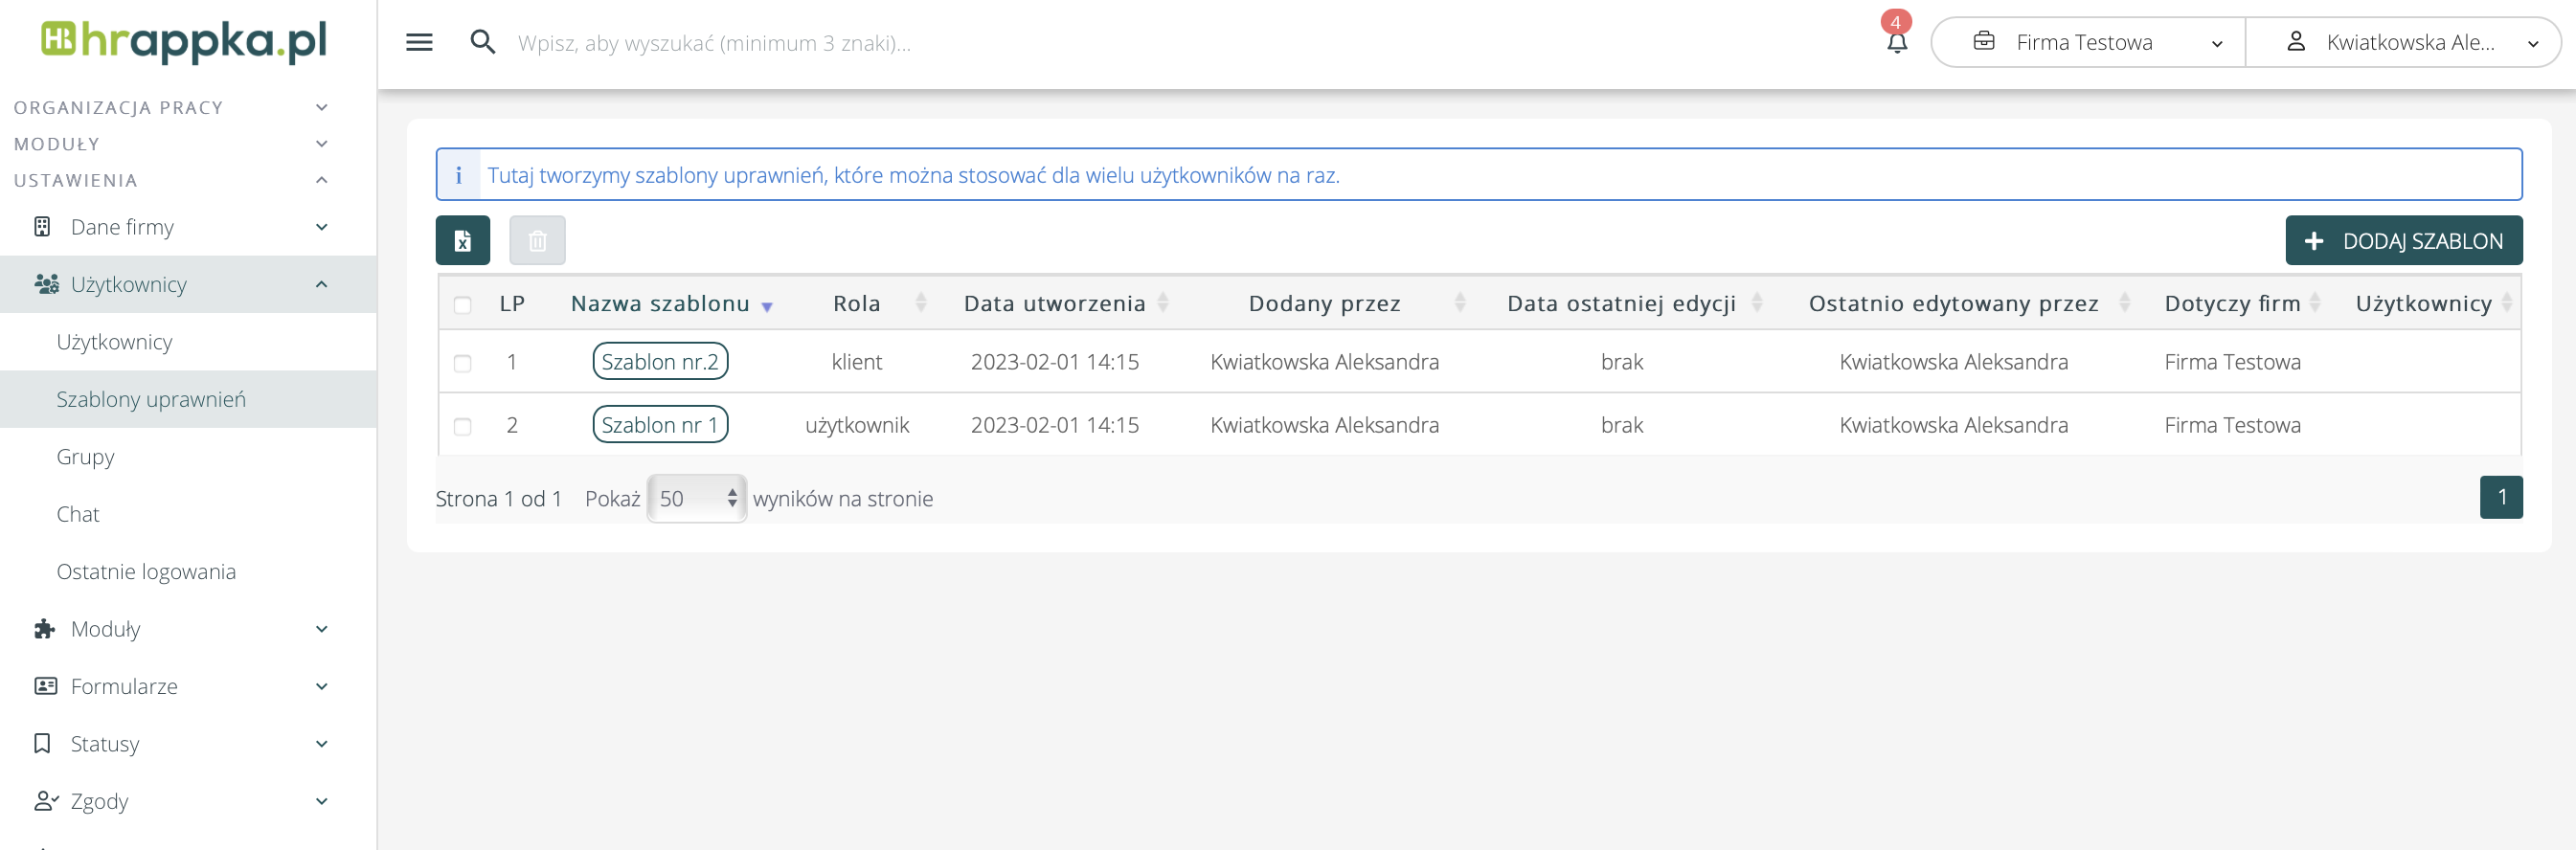Click the hamburger menu icon
This screenshot has width=2576, height=850.
click(419, 42)
